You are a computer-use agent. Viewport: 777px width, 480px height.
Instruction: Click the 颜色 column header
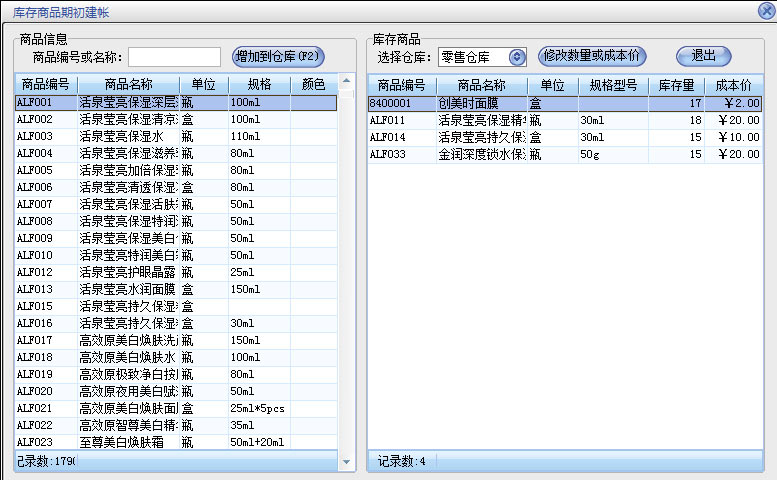313,84
